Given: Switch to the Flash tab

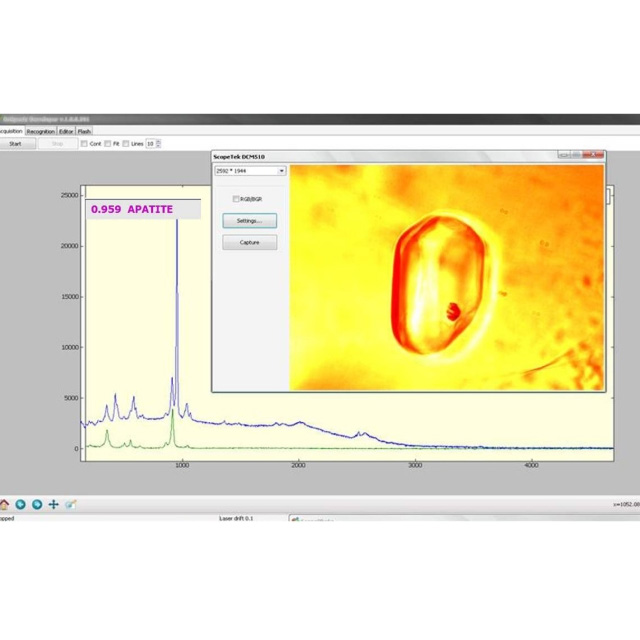Looking at the screenshot, I should 85,131.
